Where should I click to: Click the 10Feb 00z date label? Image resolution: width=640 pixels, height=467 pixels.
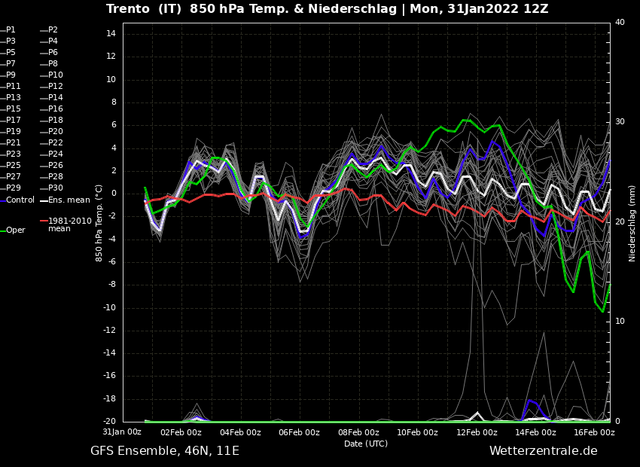tap(418, 433)
